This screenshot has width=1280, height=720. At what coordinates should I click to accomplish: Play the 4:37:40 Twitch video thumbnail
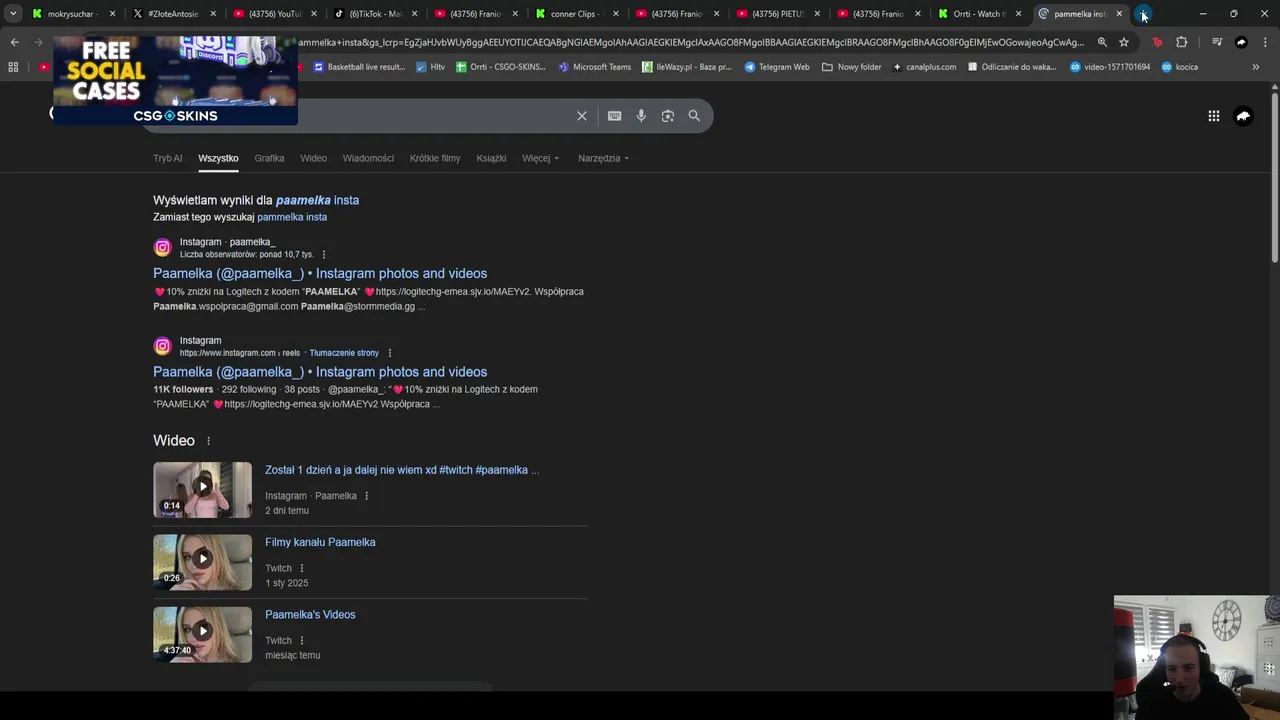[x=202, y=634]
